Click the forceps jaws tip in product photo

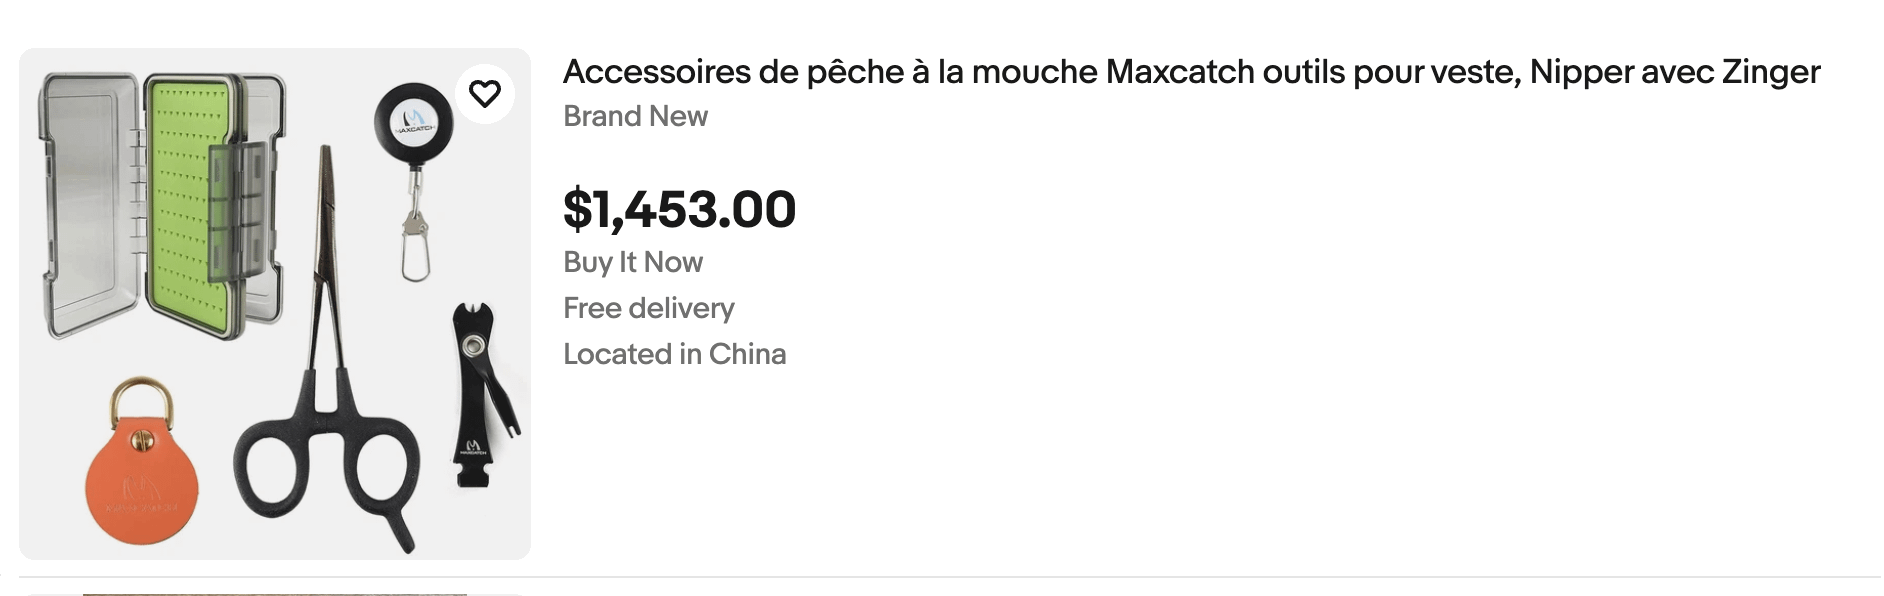tap(325, 160)
